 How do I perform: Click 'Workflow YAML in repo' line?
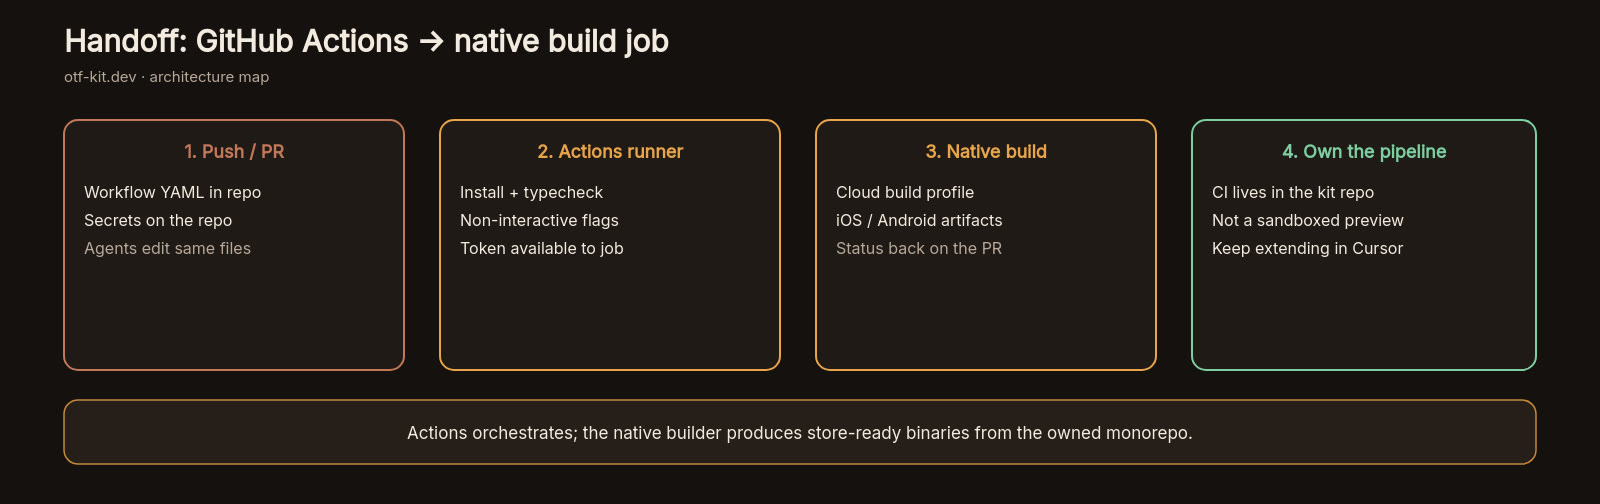(x=173, y=192)
